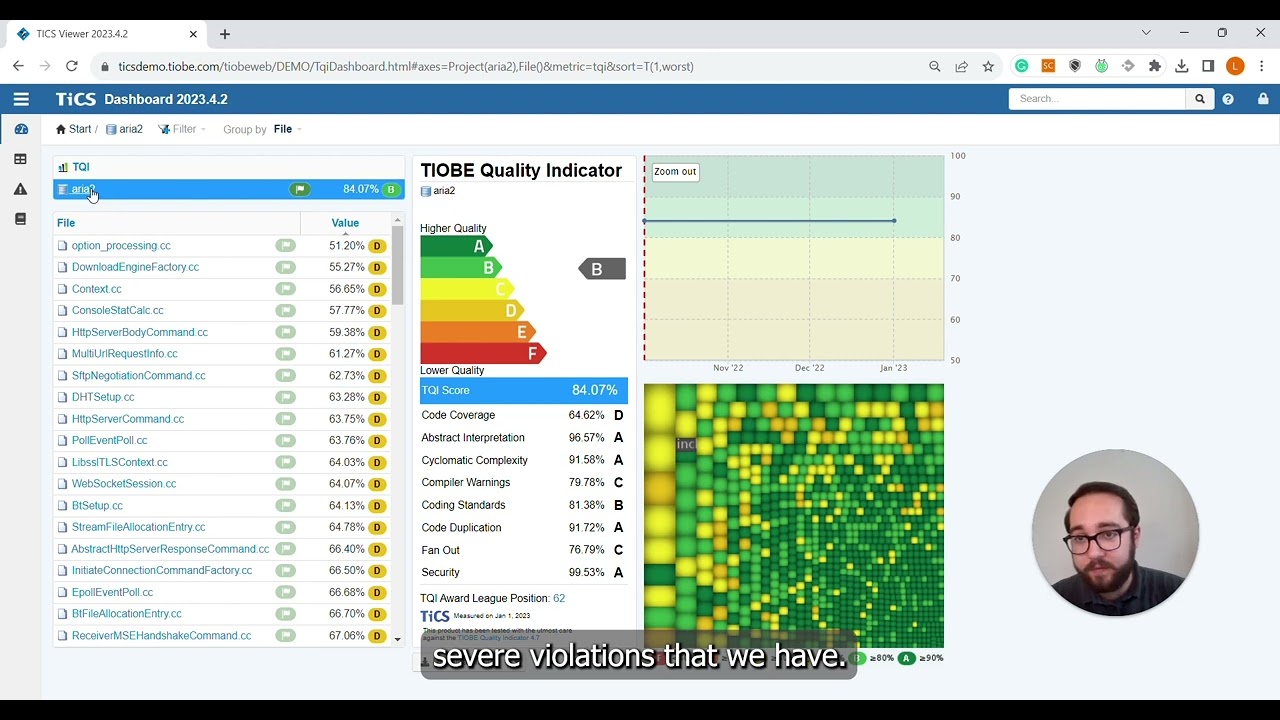Click the file list scrollbar thumb
The height and width of the screenshot is (720, 1280).
(397, 264)
